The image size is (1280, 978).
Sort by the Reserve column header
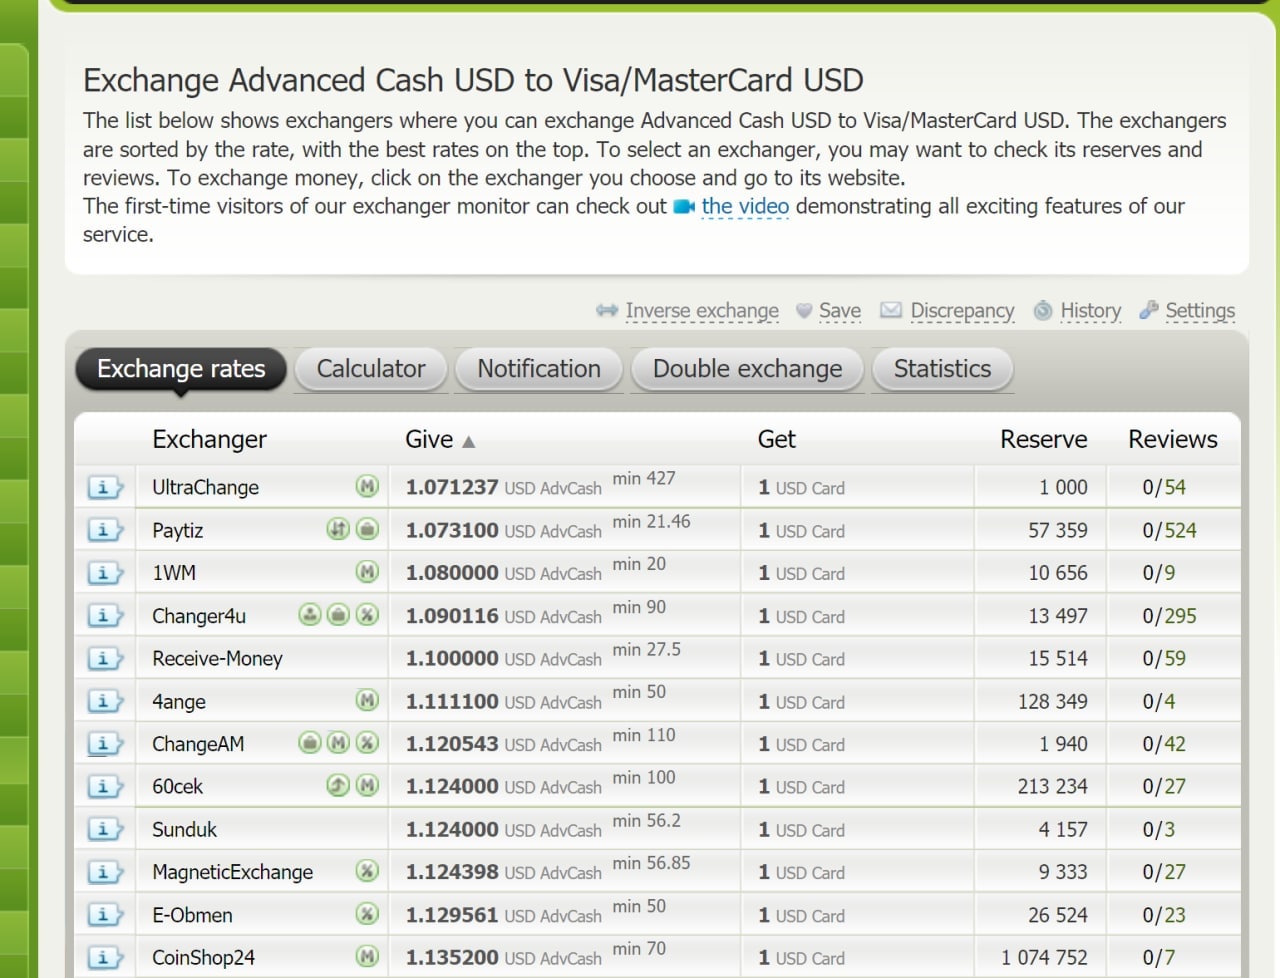[1044, 439]
